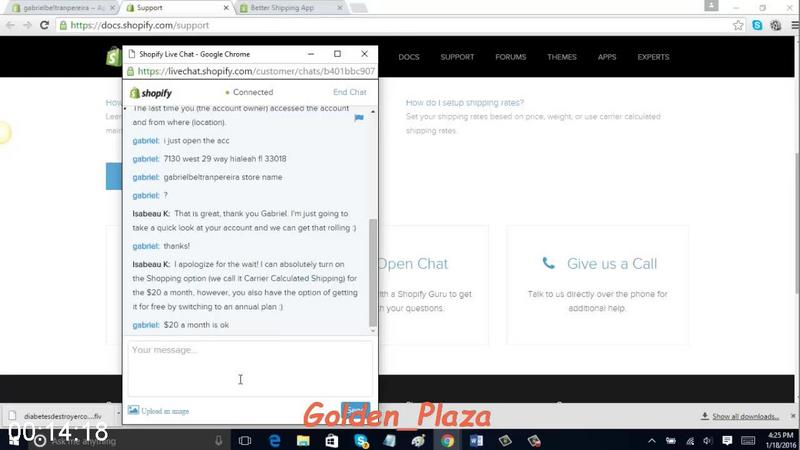800x450 pixels.
Task: Click the Connected status text
Action: click(253, 92)
